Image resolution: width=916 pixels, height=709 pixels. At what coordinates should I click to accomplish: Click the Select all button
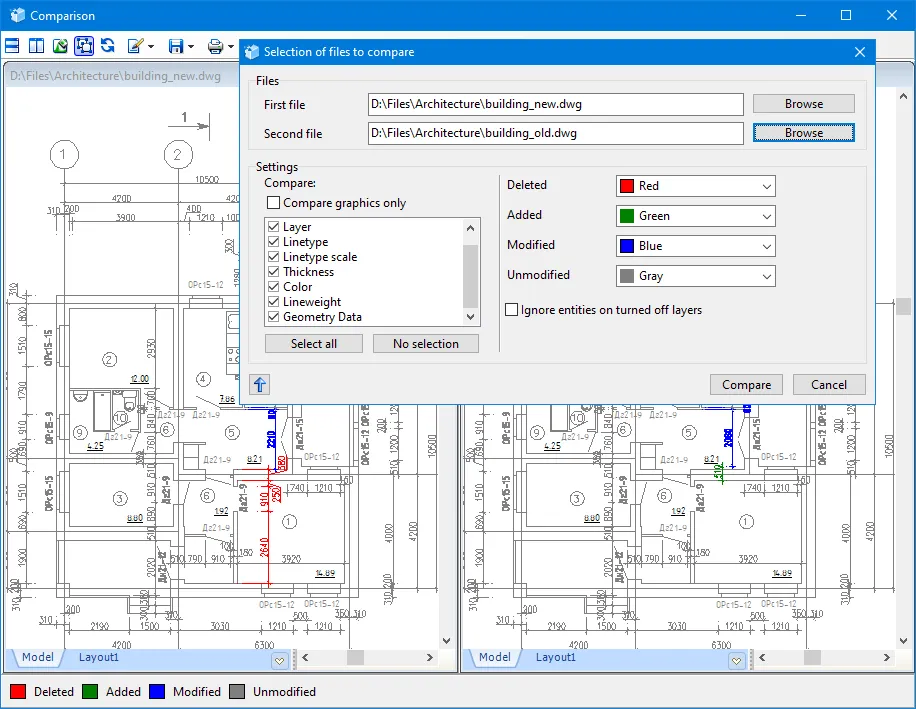(x=314, y=343)
